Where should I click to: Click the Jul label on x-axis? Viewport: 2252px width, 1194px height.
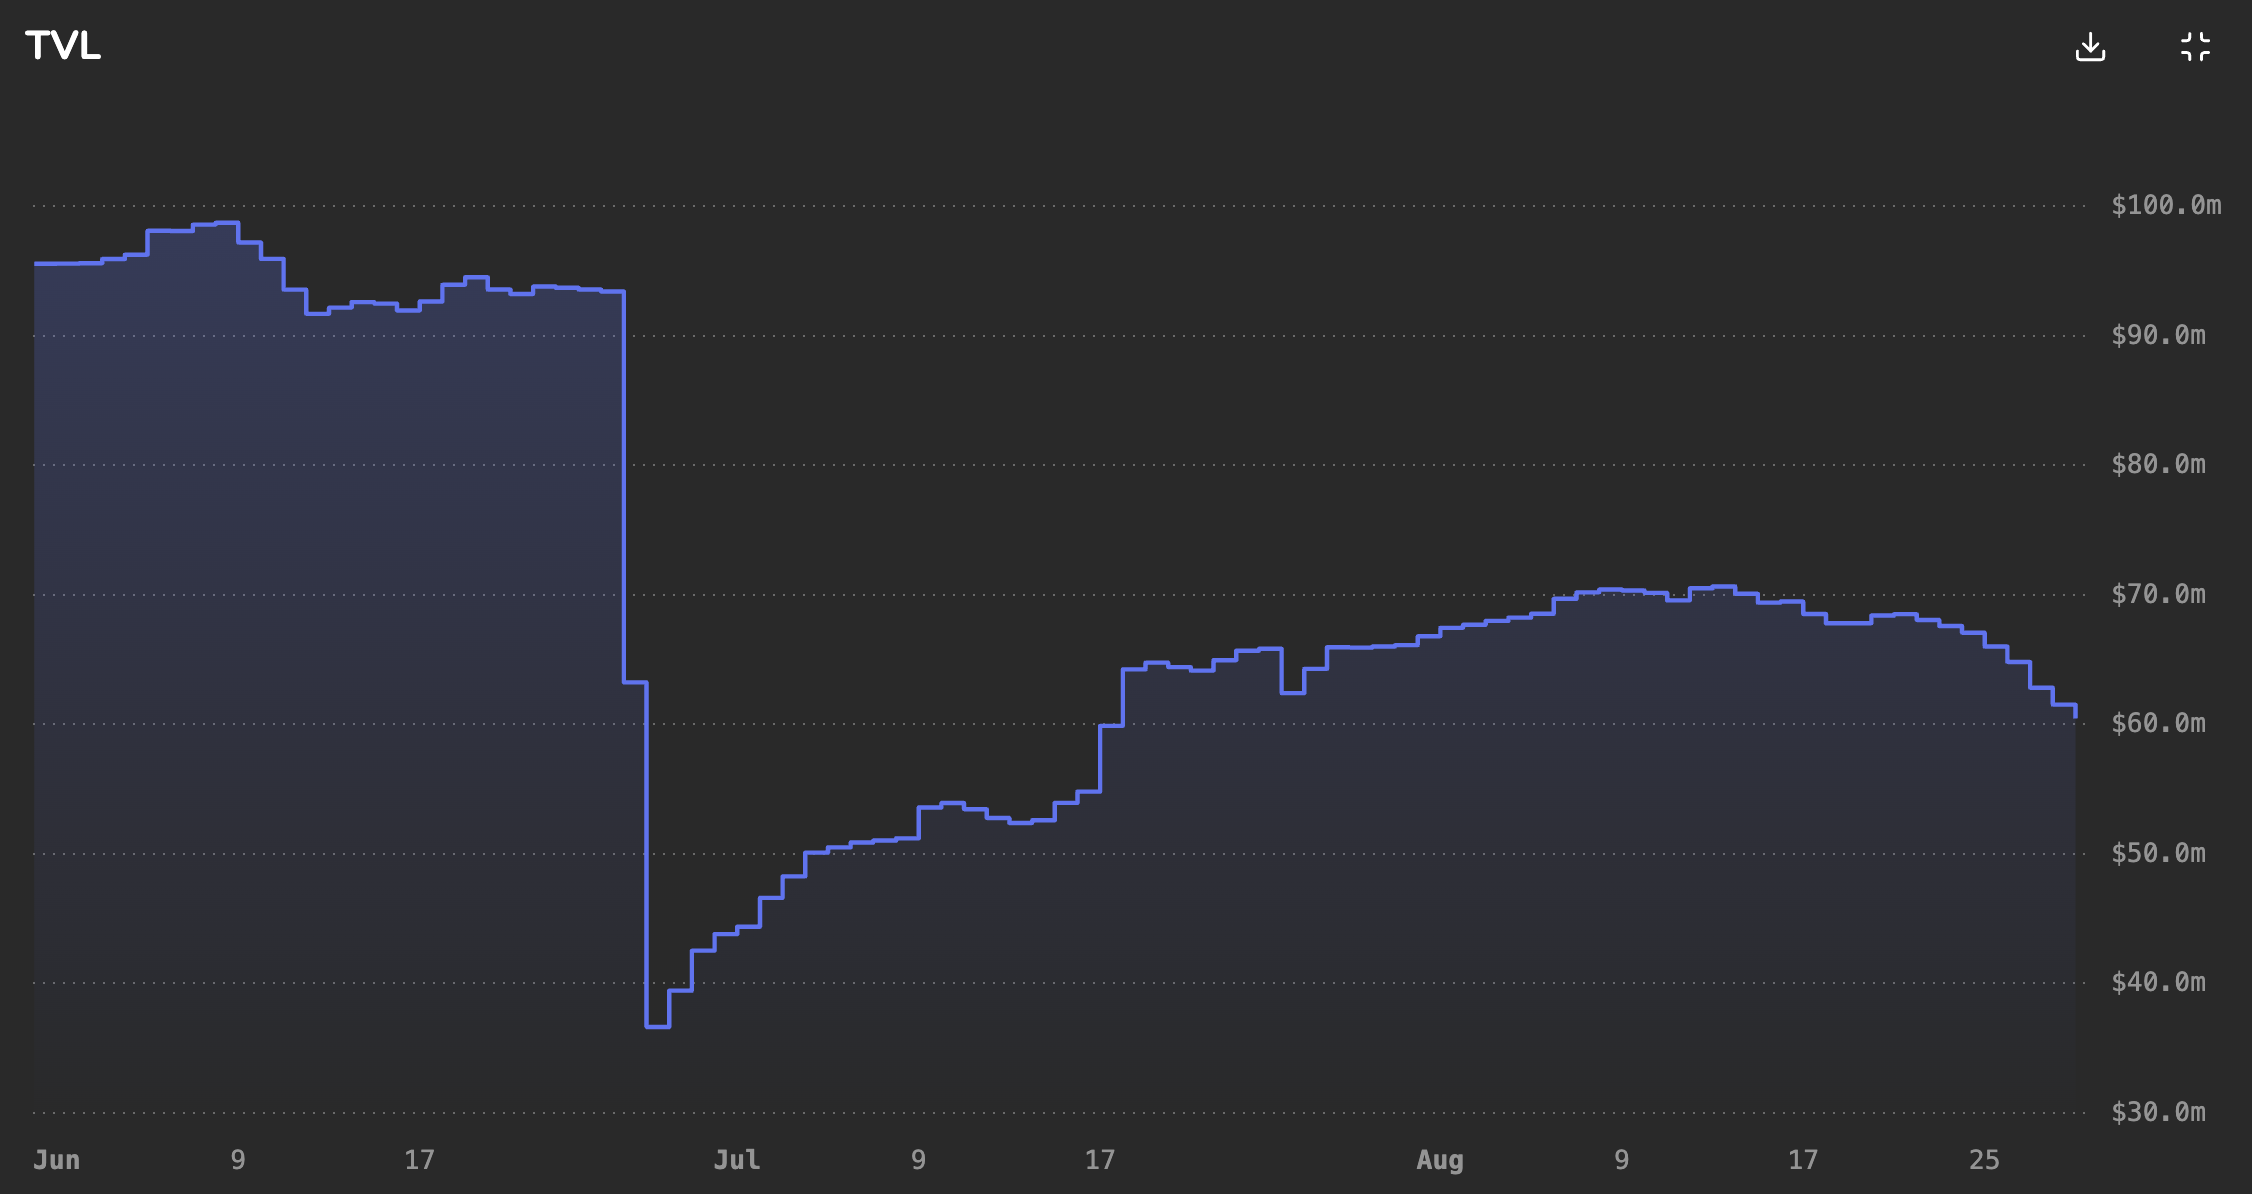click(736, 1160)
